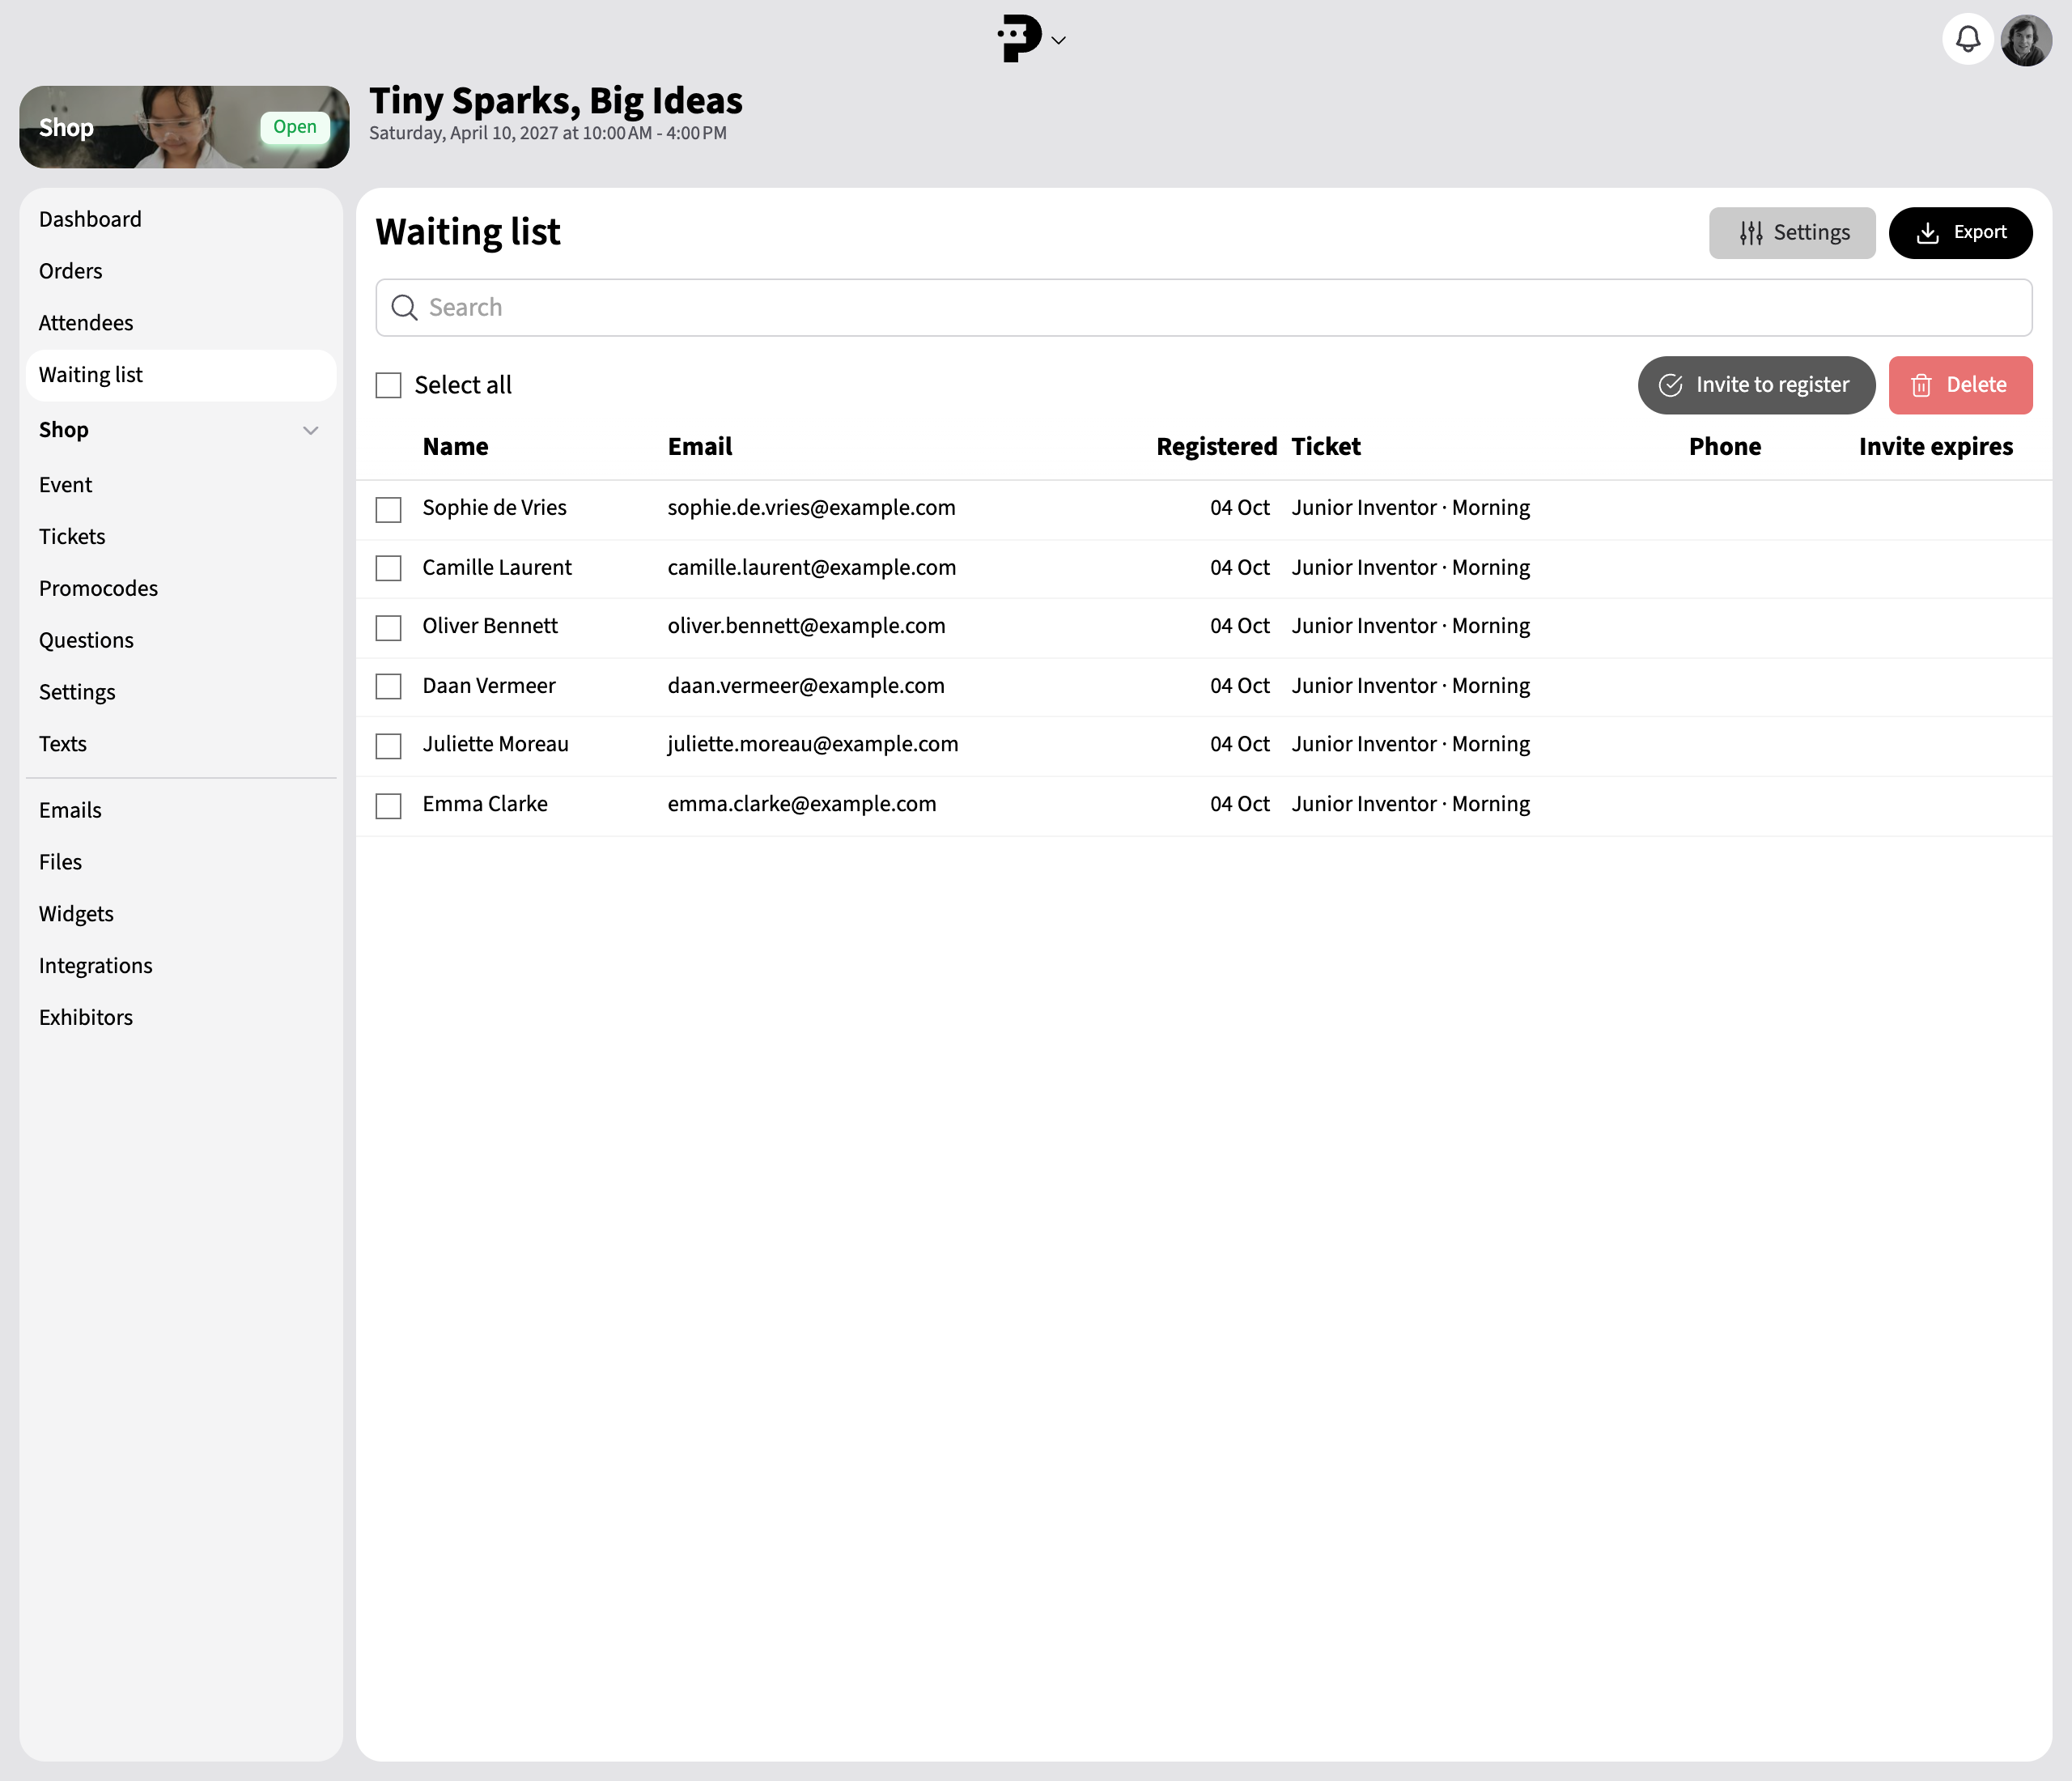Select Sophie de Vries row checkbox
This screenshot has width=2072, height=1781.
tap(388, 510)
